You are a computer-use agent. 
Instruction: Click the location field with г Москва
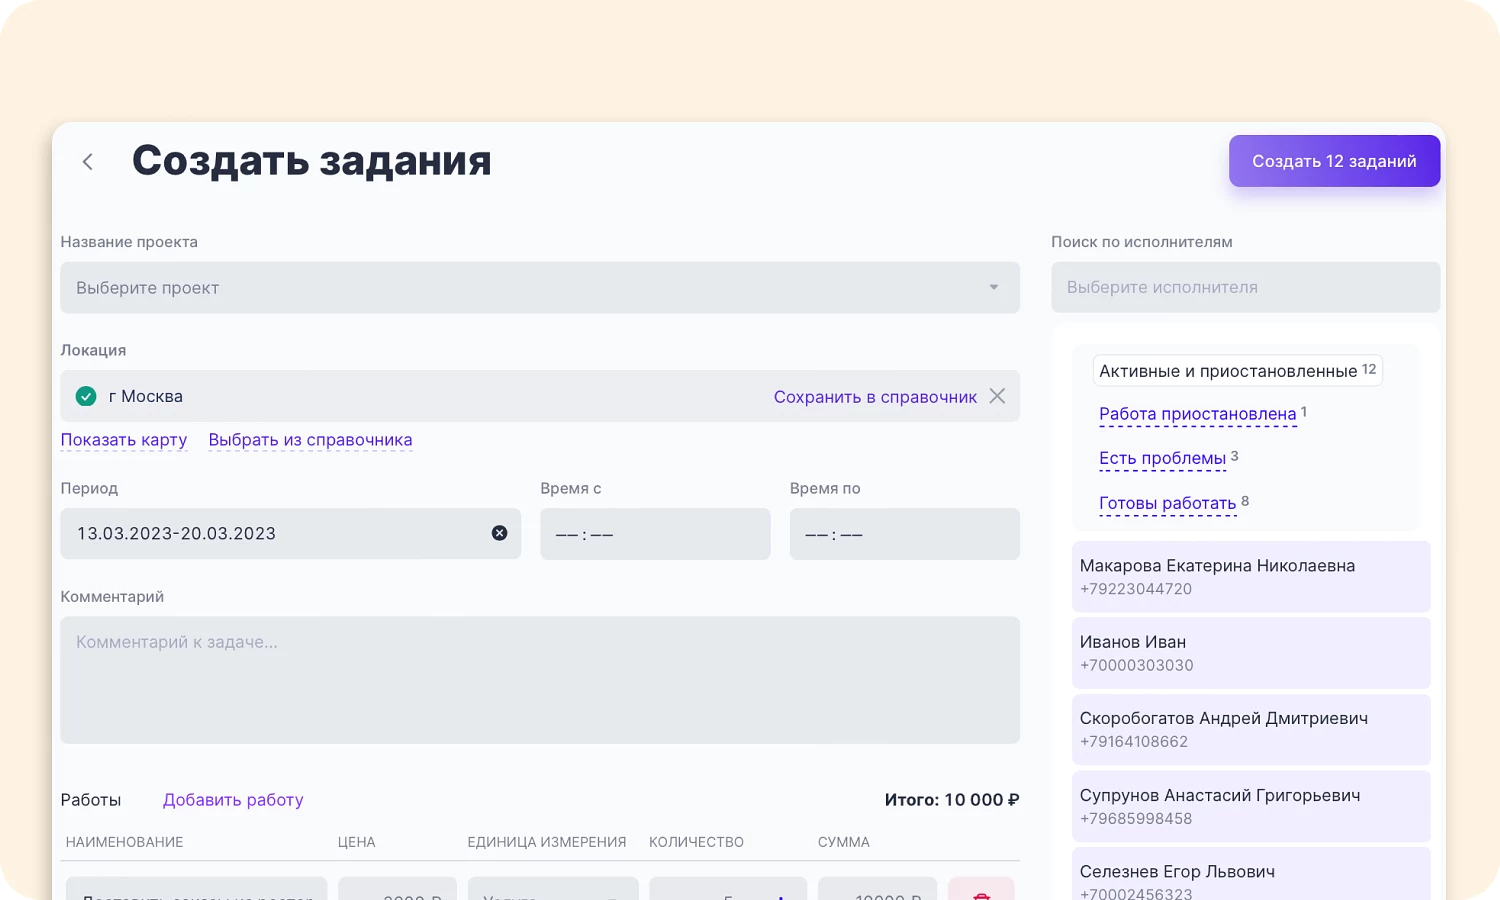tap(540, 396)
